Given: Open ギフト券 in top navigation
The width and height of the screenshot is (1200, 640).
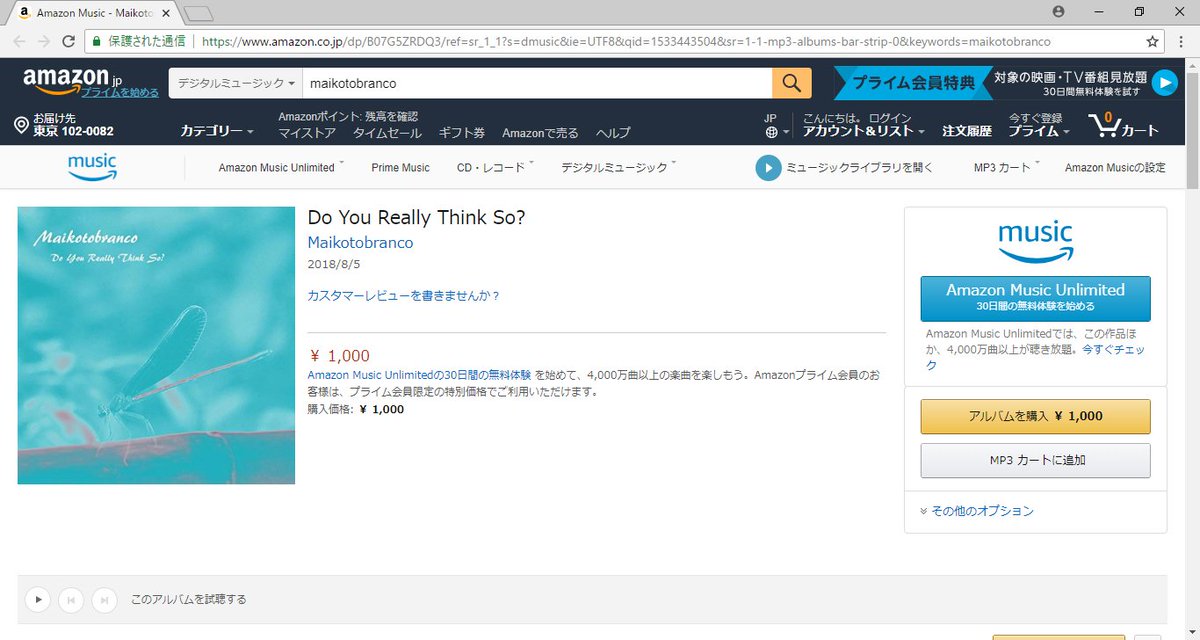Looking at the screenshot, I should tap(462, 133).
